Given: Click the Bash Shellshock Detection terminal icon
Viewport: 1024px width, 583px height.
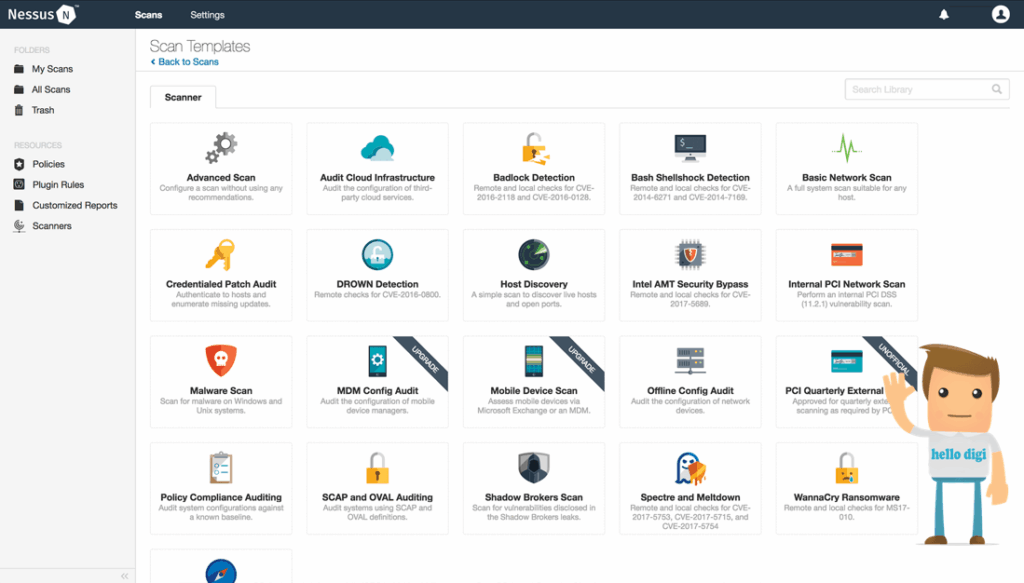Looking at the screenshot, I should (690, 148).
